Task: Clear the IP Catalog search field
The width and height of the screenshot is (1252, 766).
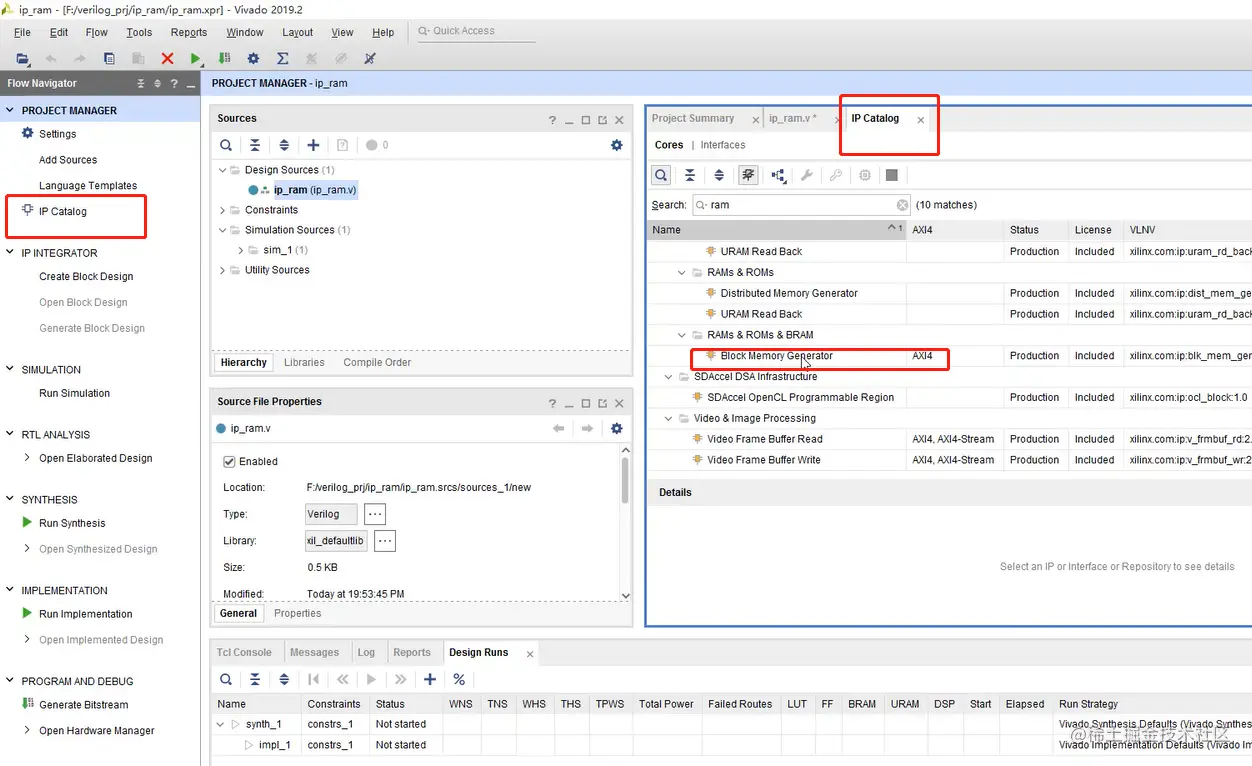Action: [902, 205]
